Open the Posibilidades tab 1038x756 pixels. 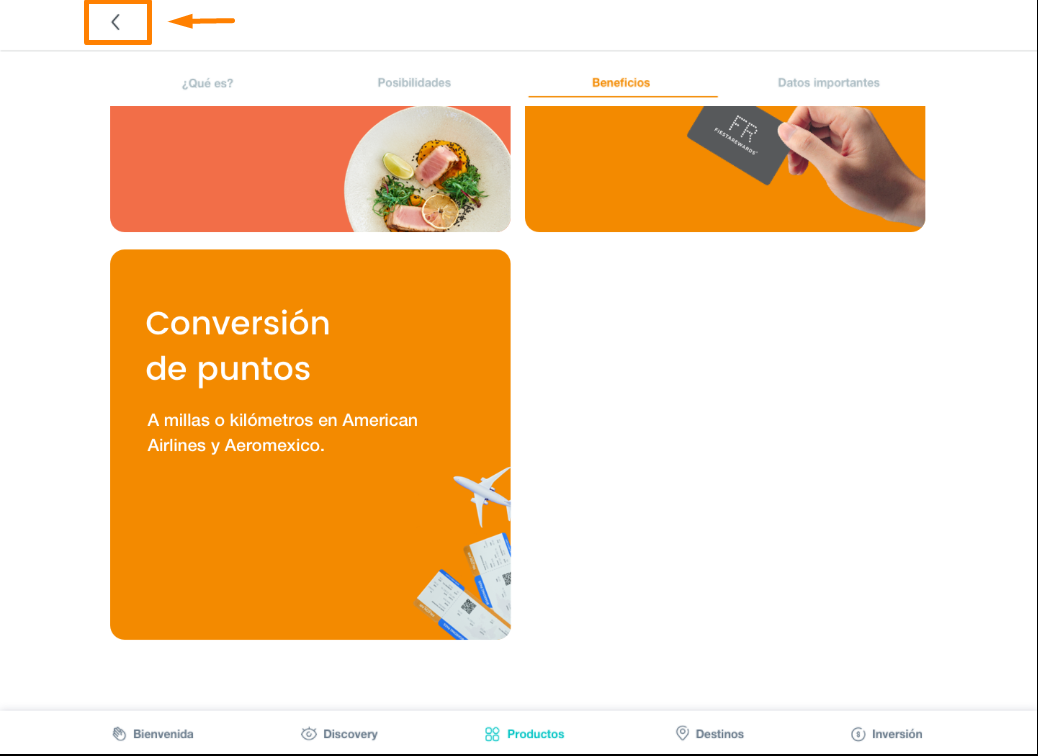pyautogui.click(x=414, y=83)
